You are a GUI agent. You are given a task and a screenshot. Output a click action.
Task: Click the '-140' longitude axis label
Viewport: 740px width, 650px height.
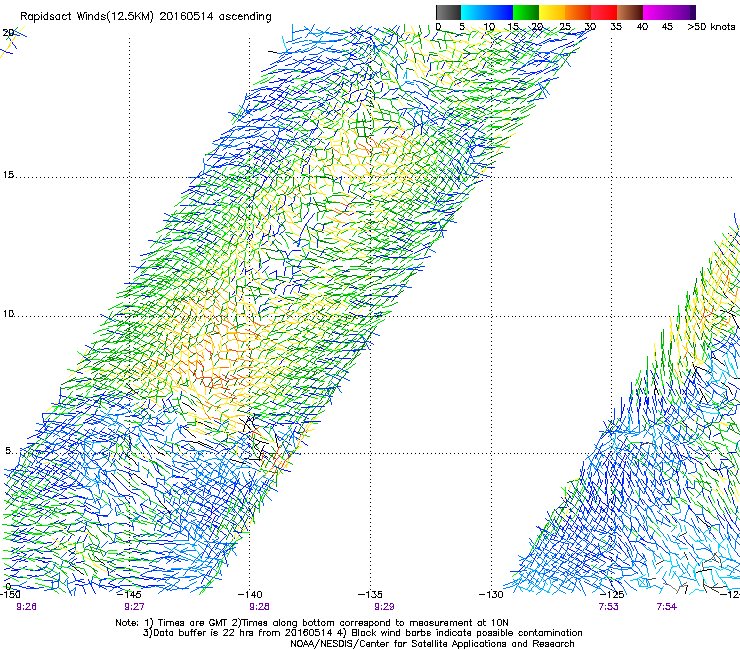250,594
